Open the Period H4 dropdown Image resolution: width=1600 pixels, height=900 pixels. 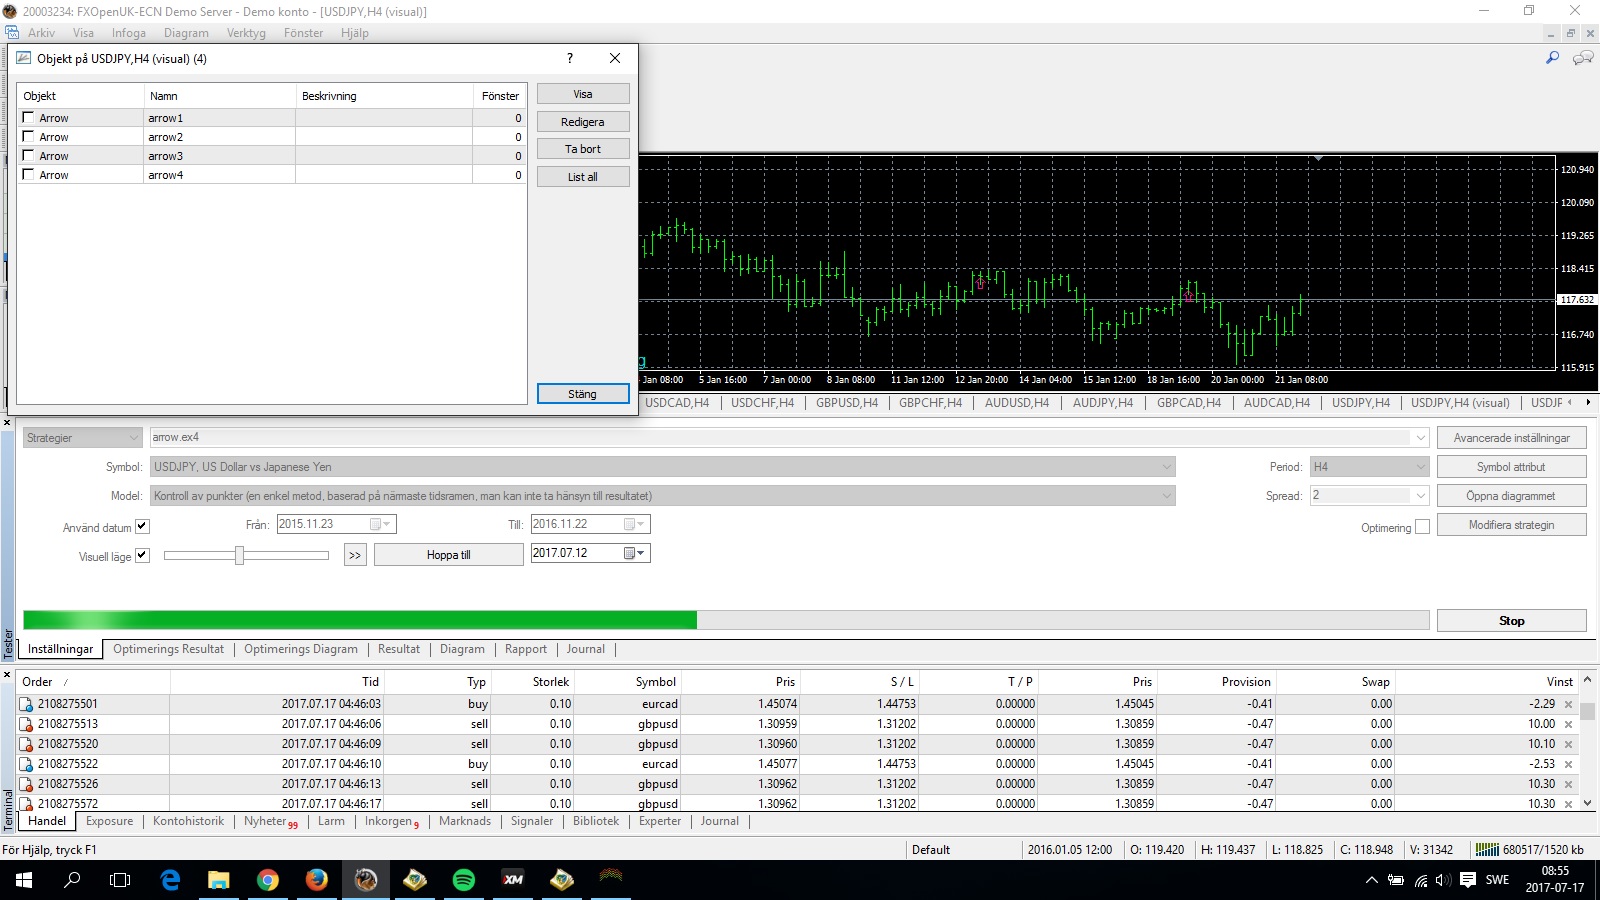coord(1420,467)
